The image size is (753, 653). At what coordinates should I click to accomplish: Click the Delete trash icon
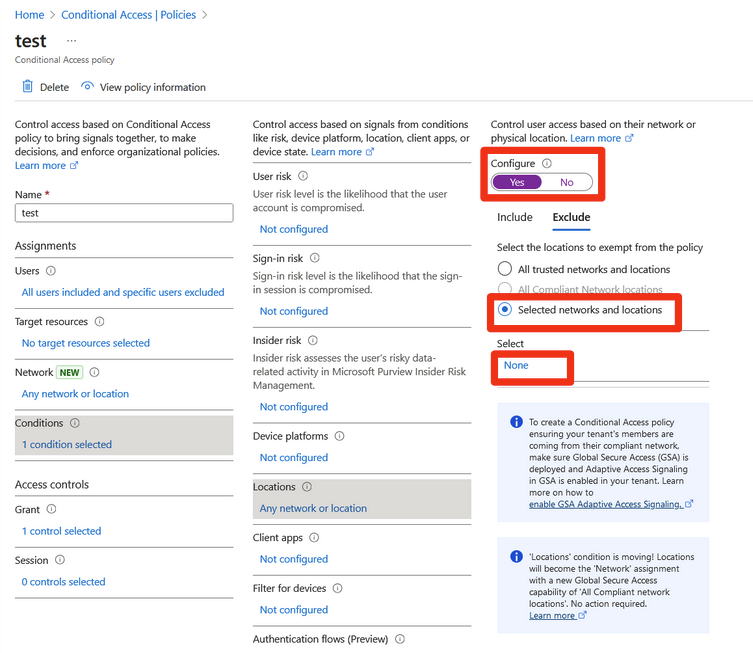[27, 87]
